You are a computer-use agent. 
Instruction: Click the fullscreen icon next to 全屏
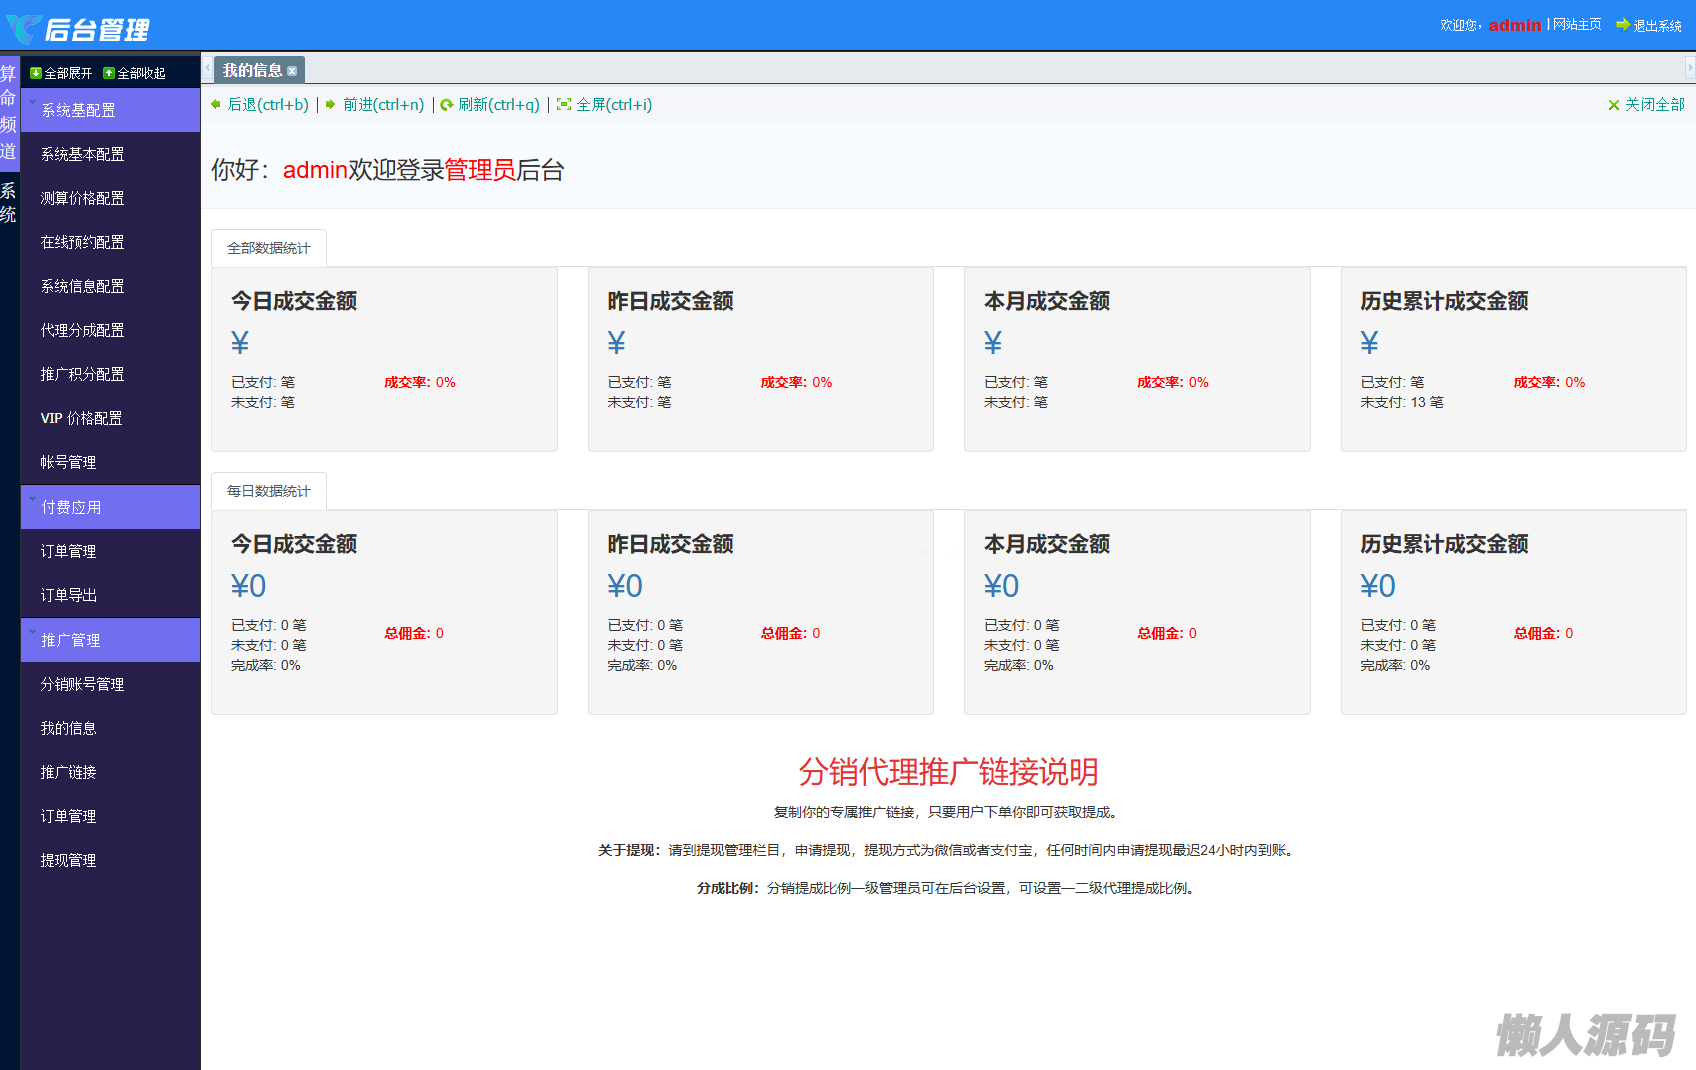[564, 104]
